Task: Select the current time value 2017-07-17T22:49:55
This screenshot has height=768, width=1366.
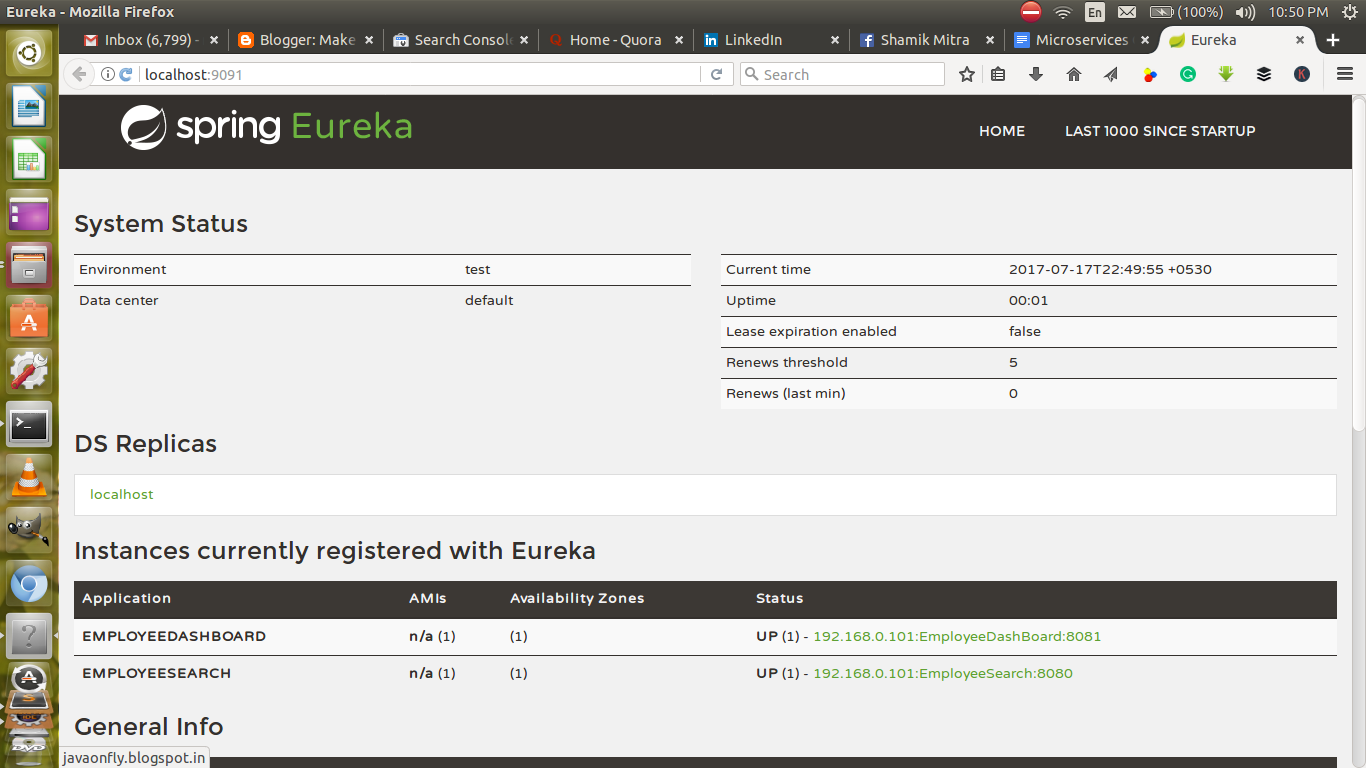Action: [x=1110, y=269]
